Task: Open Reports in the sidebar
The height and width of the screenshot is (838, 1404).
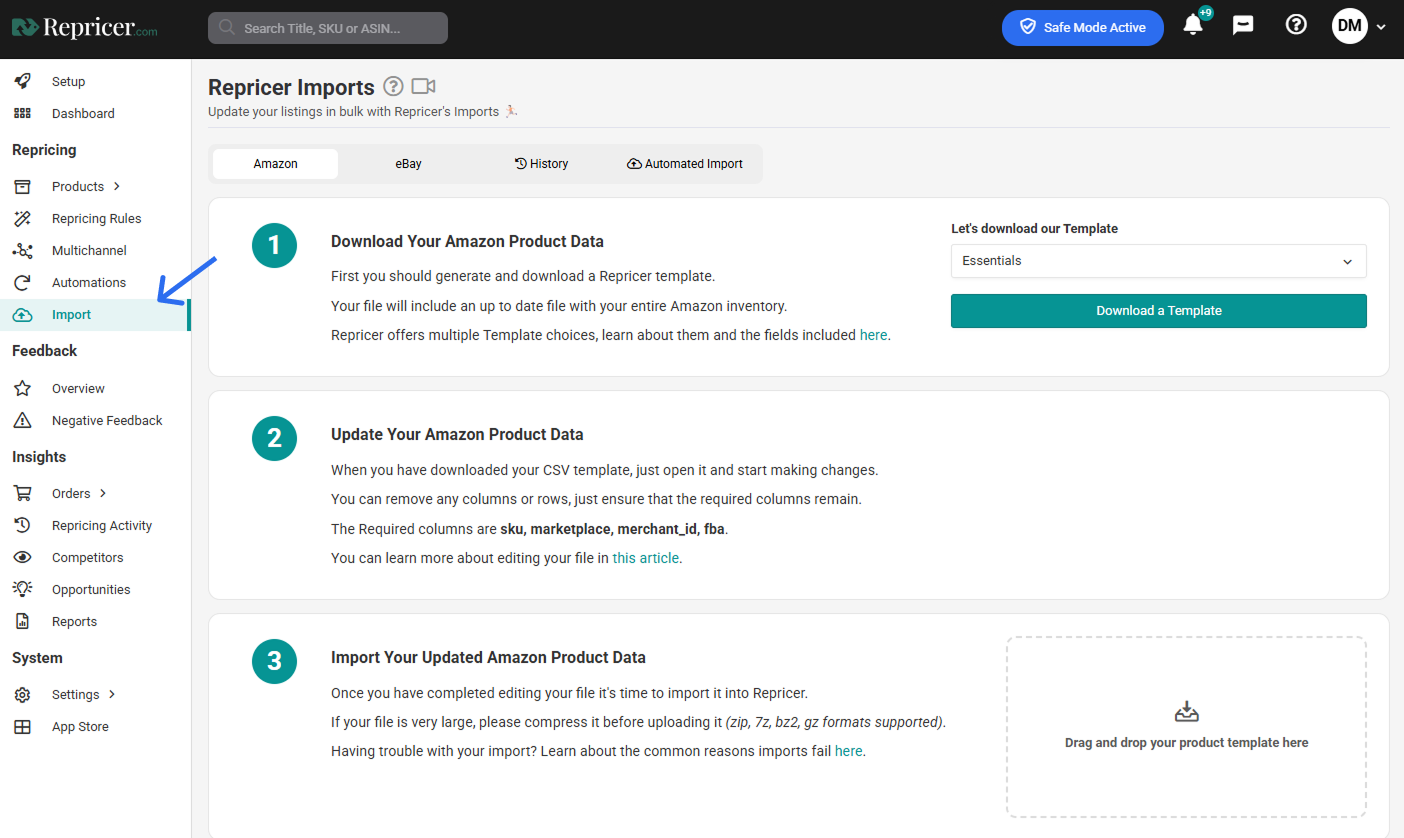Action: 74,621
